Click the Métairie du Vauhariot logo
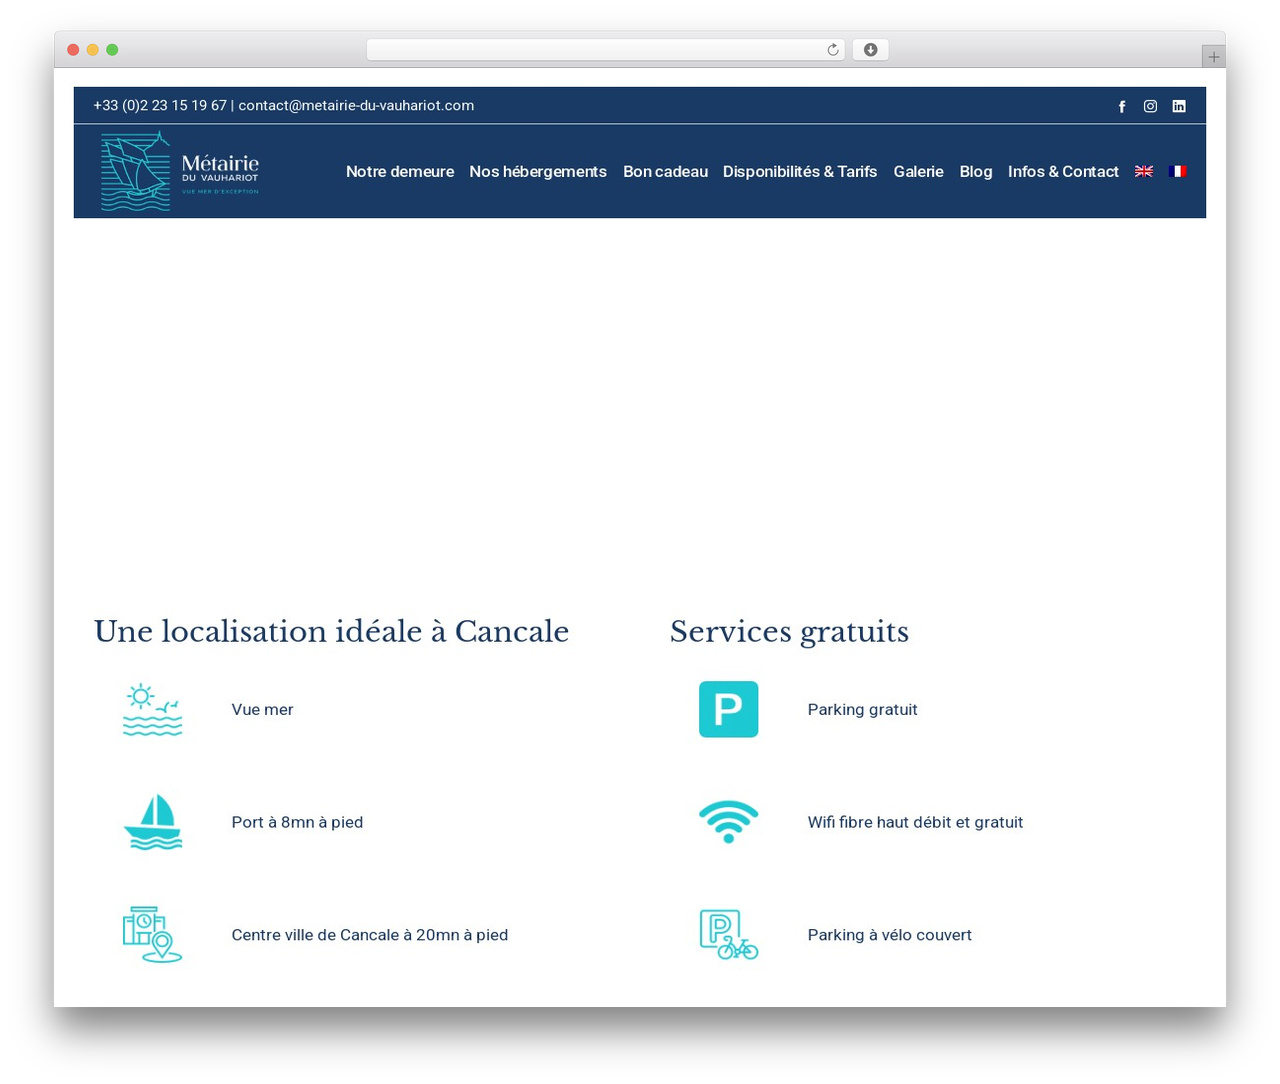 pyautogui.click(x=180, y=171)
